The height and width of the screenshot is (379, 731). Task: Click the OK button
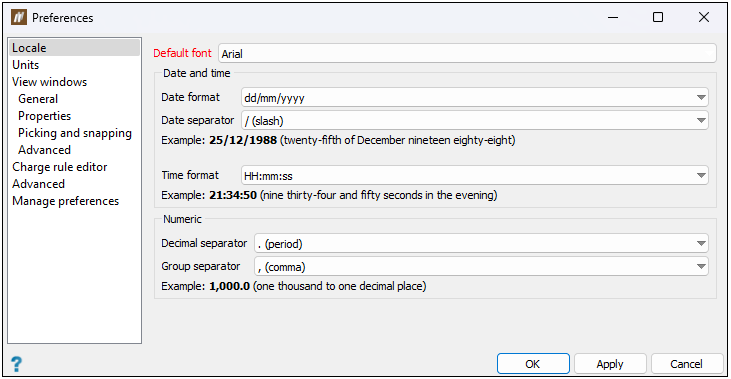[533, 364]
